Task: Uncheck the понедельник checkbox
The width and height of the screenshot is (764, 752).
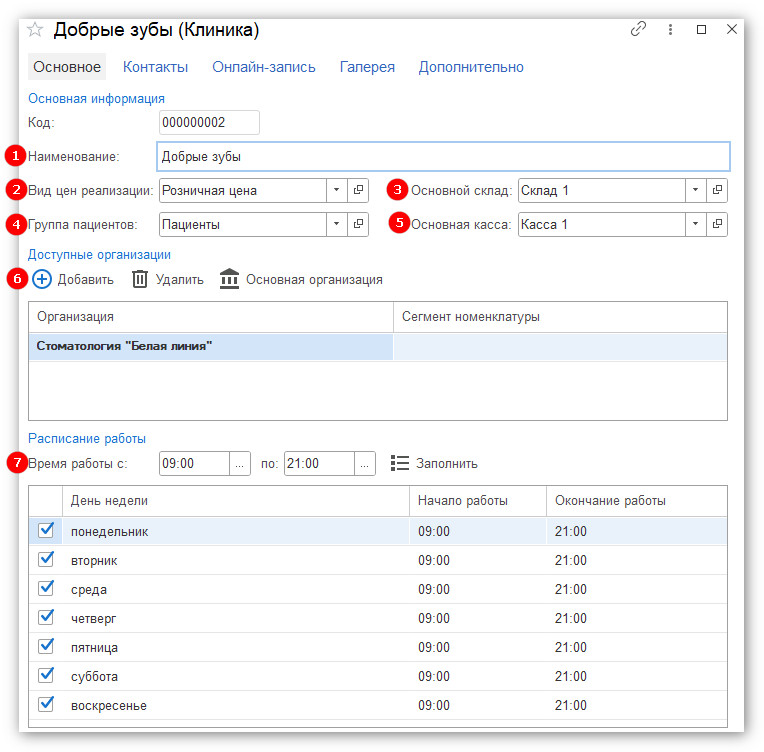Action: coord(46,530)
